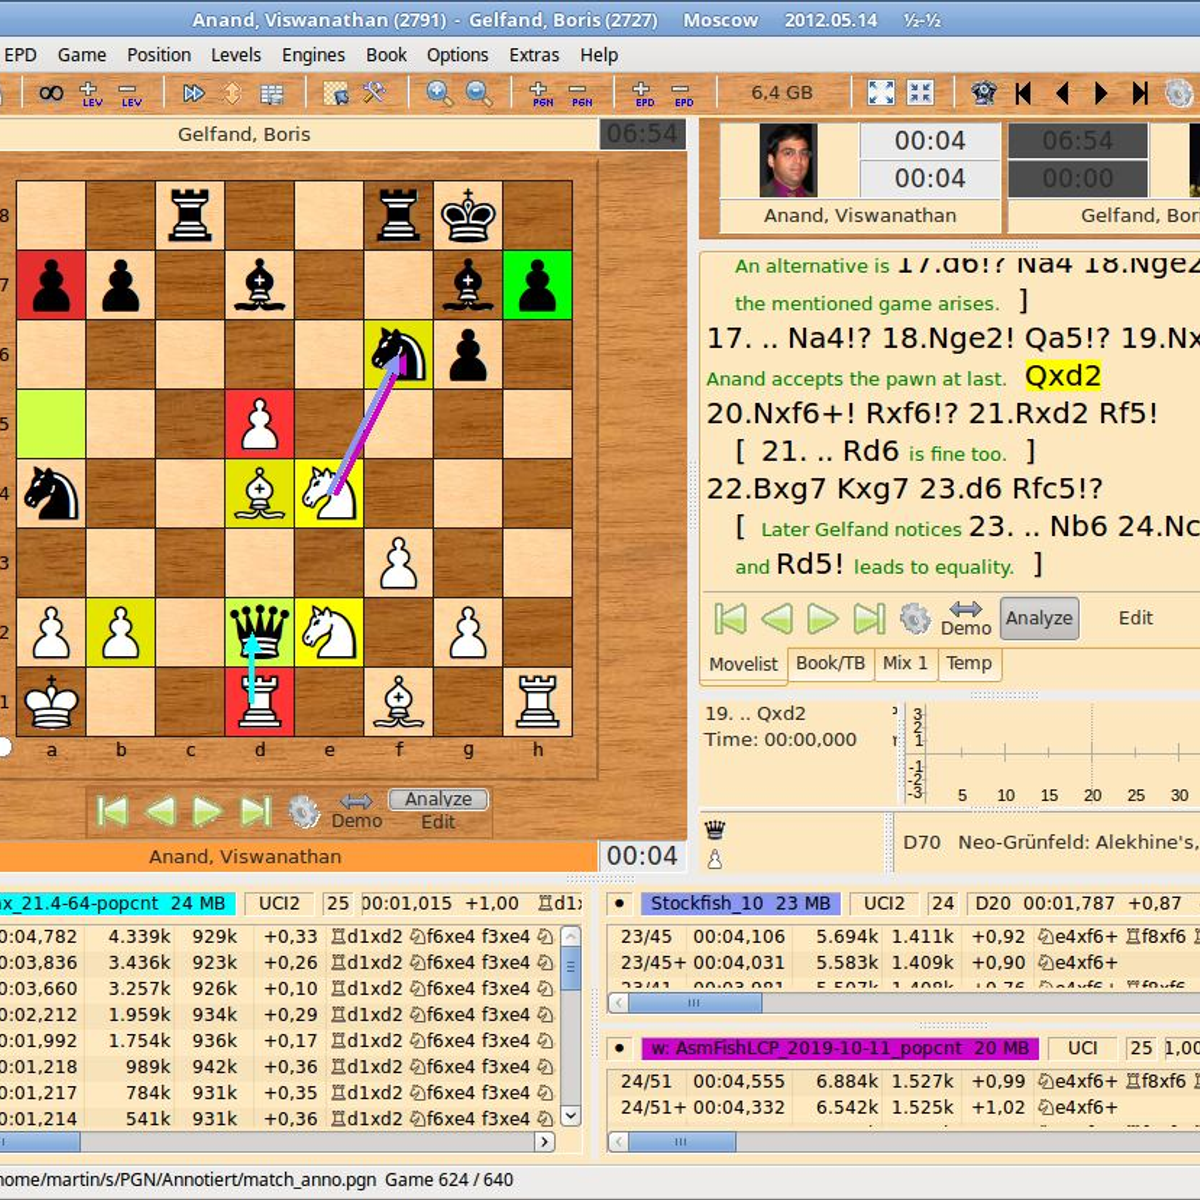Flip the board using the orange arrows icon
This screenshot has height=1200, width=1200.
(x=231, y=93)
